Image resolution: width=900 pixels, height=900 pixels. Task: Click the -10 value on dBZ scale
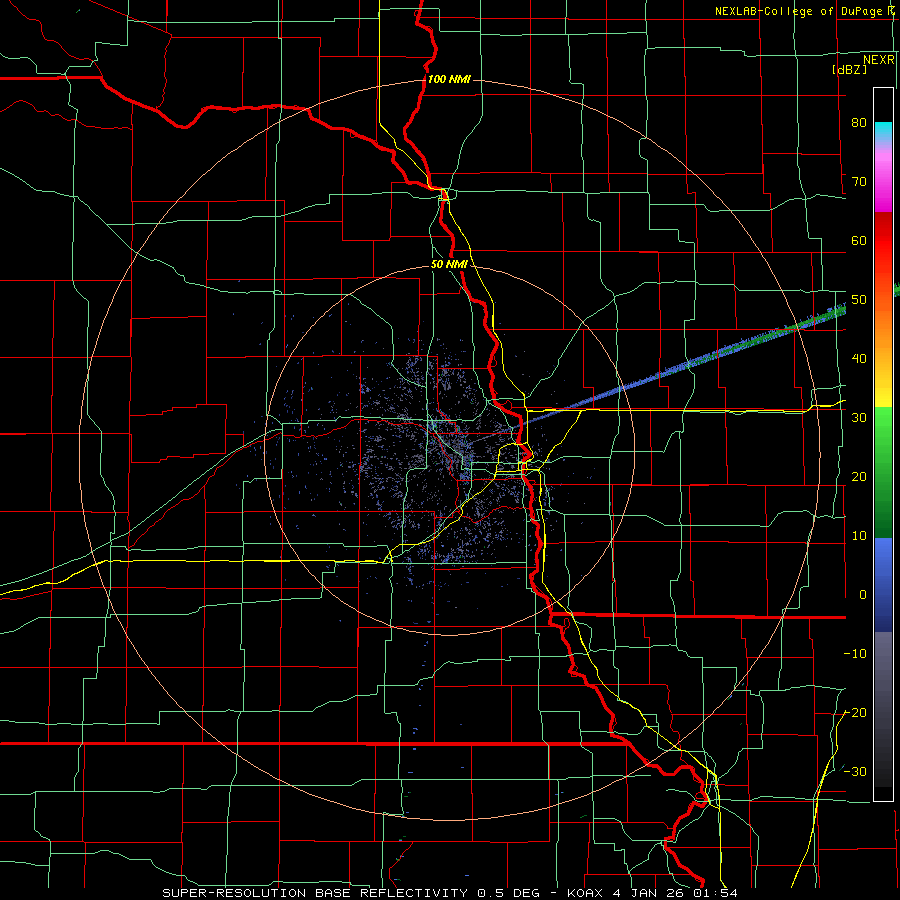click(855, 655)
